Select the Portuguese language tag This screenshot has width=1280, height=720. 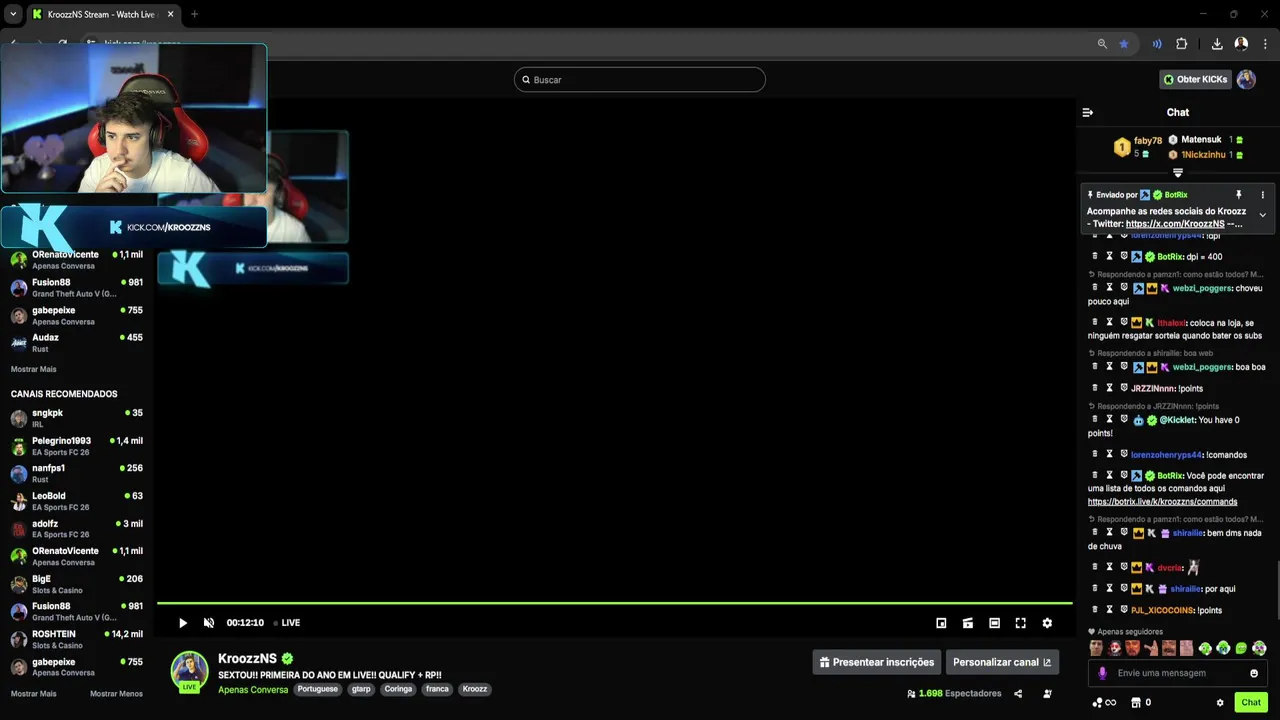point(318,689)
